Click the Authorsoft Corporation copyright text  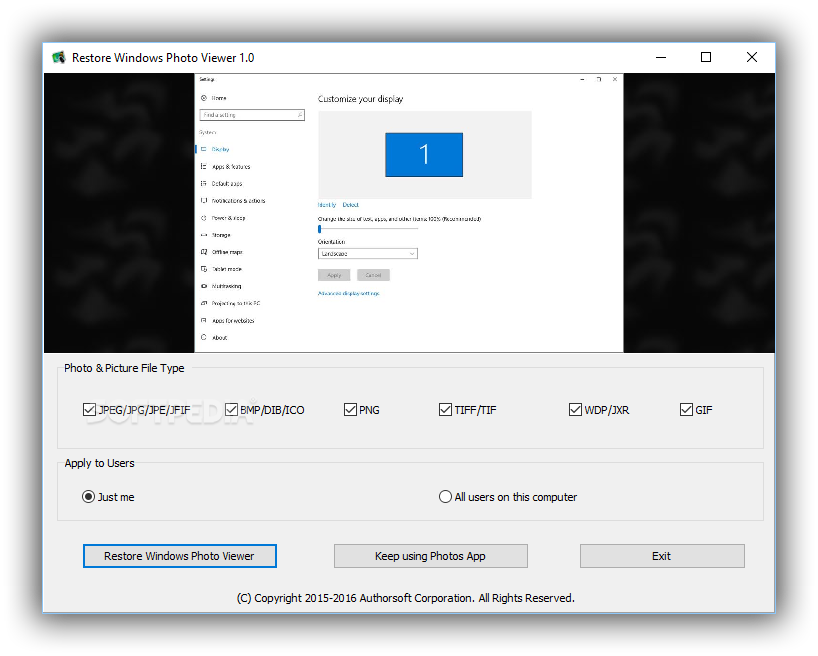point(405,598)
